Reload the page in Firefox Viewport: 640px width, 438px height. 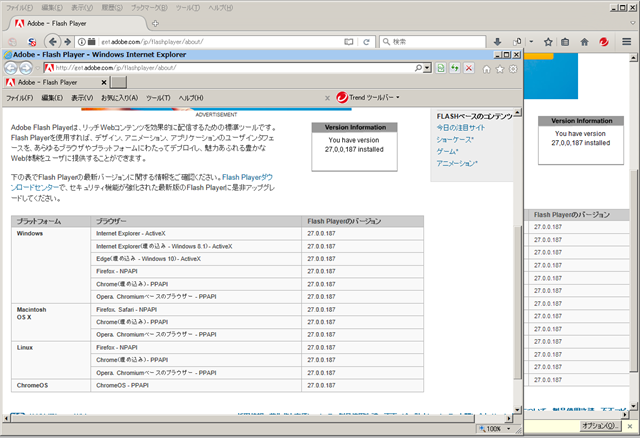(x=367, y=42)
